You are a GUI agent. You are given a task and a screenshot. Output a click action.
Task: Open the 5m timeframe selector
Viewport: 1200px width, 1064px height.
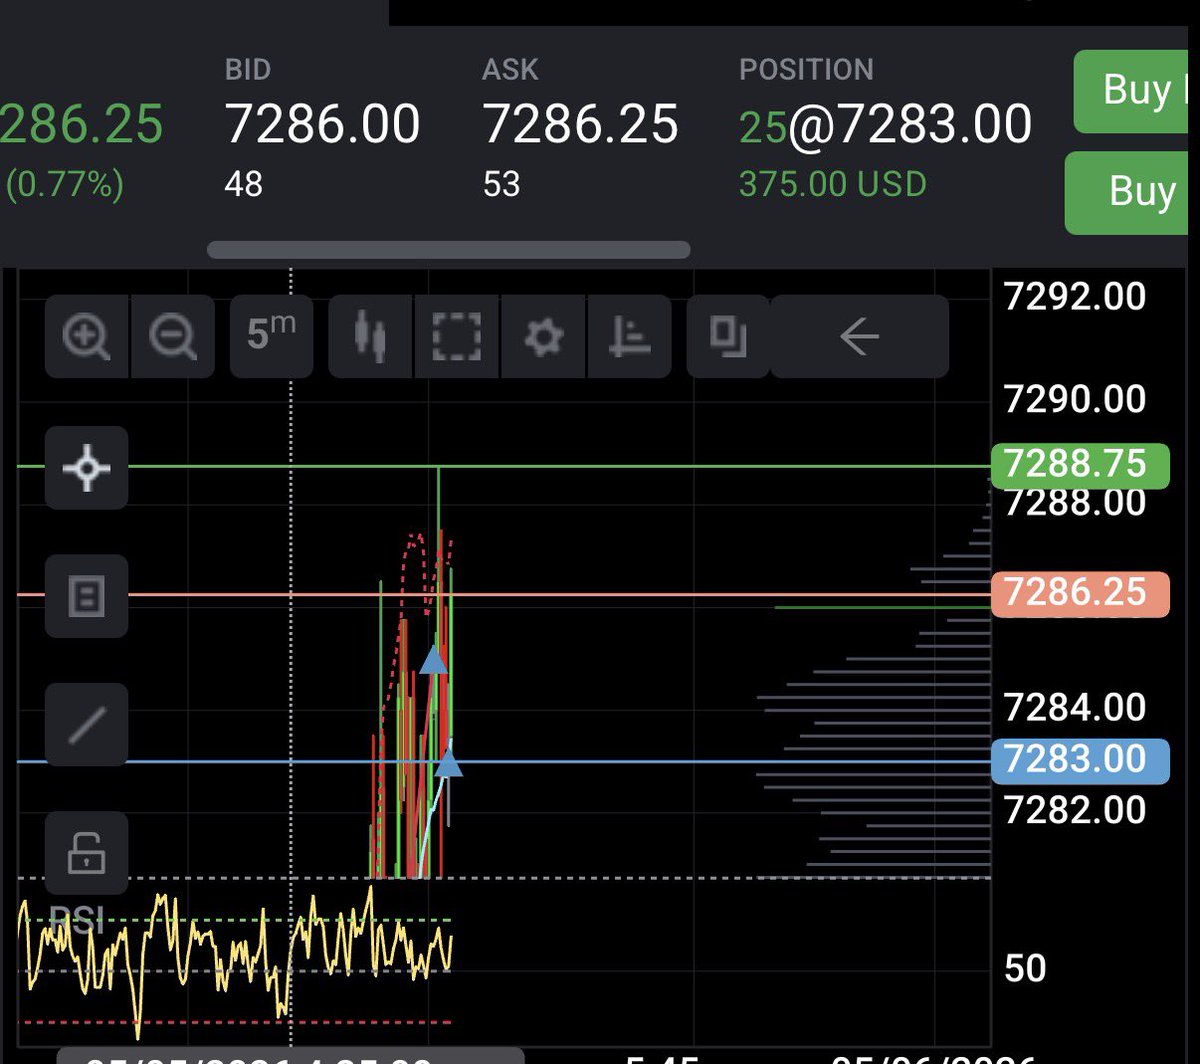[271, 337]
